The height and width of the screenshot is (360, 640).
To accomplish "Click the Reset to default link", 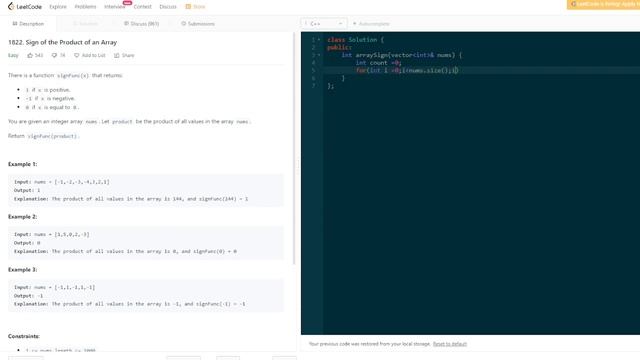I will 449,344.
